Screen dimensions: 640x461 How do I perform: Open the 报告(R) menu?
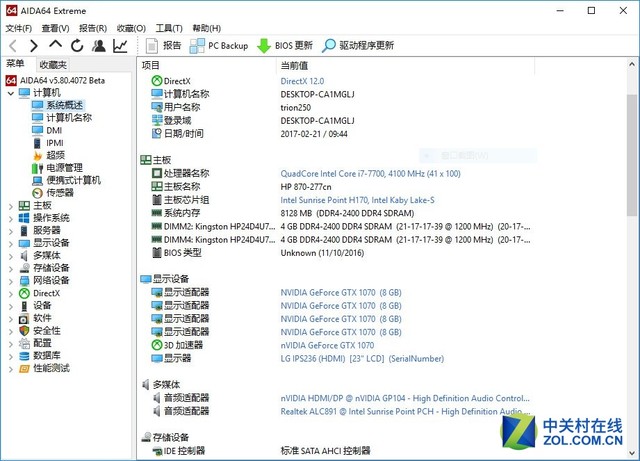(x=93, y=28)
